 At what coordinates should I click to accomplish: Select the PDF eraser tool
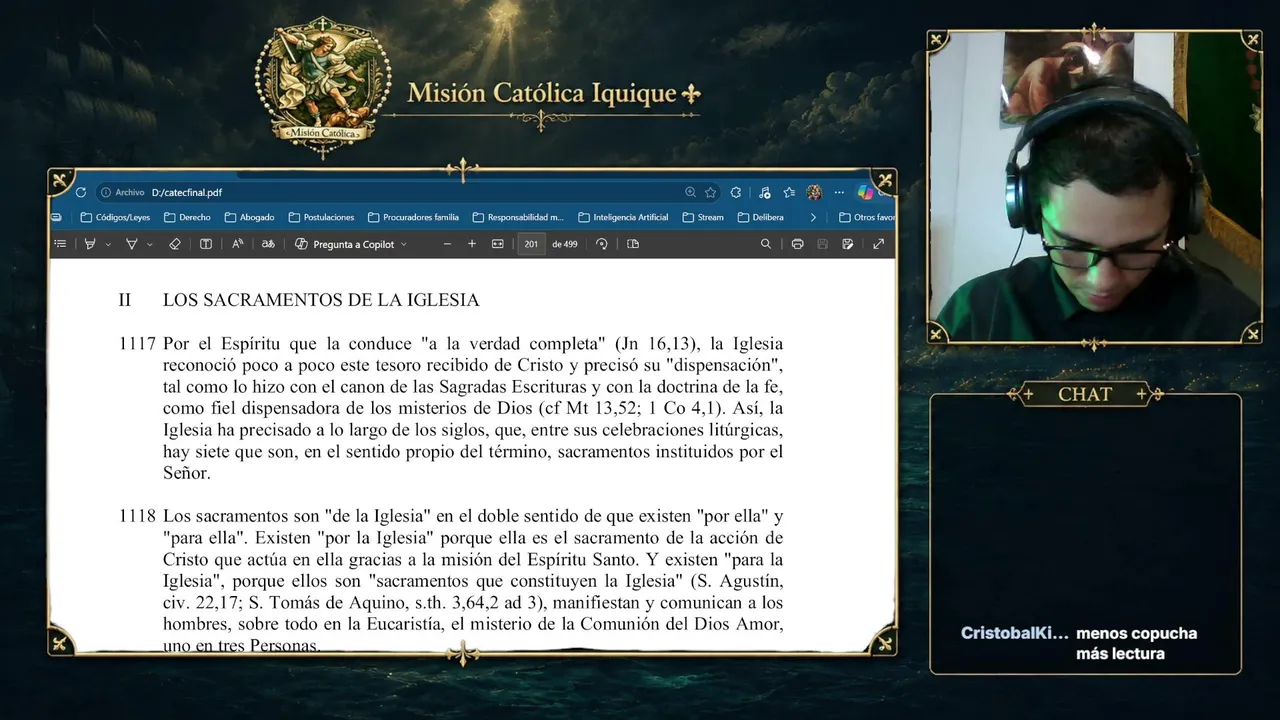point(174,244)
